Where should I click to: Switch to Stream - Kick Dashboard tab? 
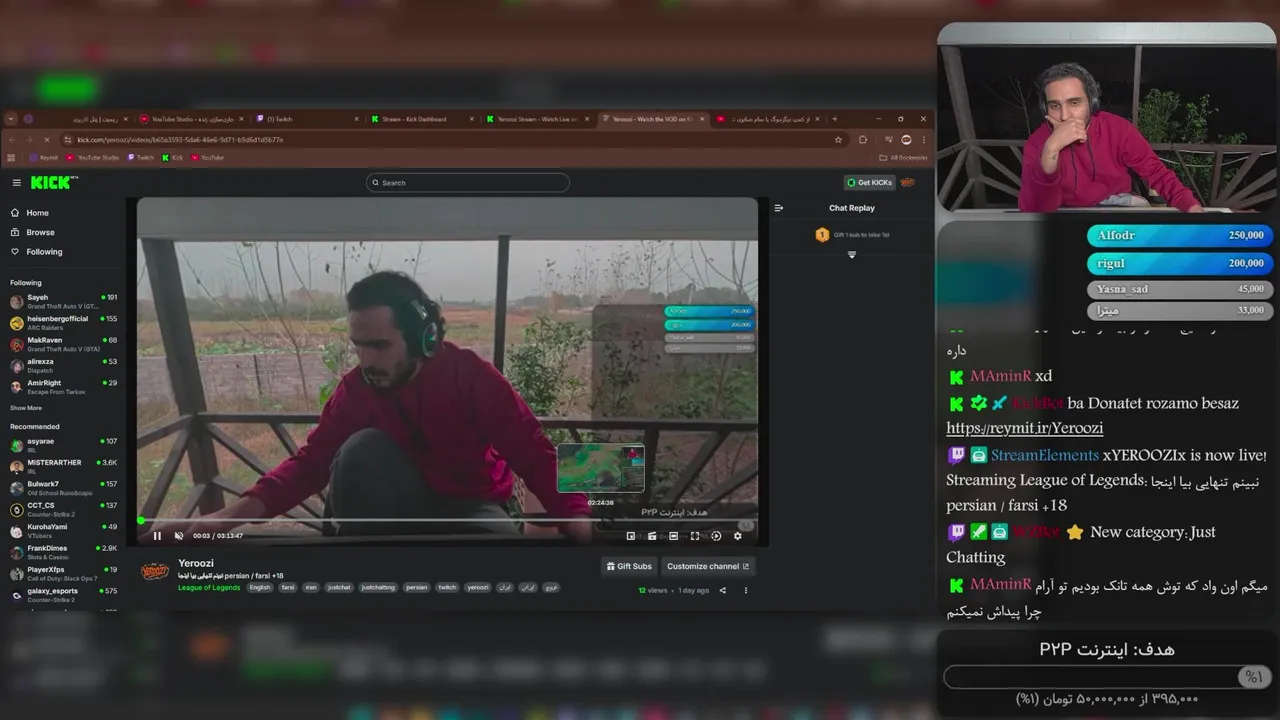point(421,119)
